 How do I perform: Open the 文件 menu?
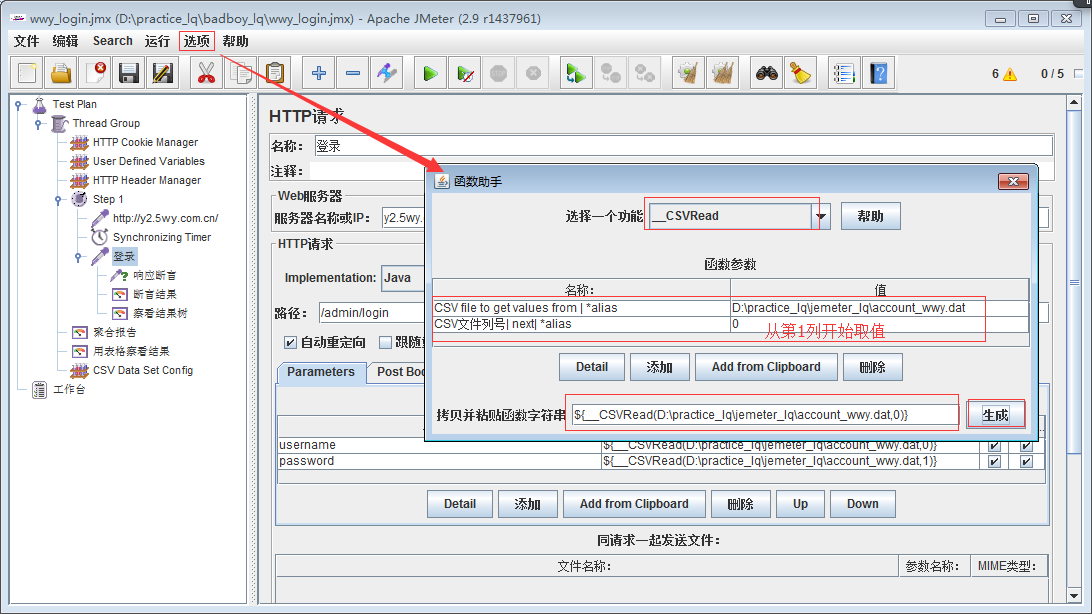[x=26, y=41]
